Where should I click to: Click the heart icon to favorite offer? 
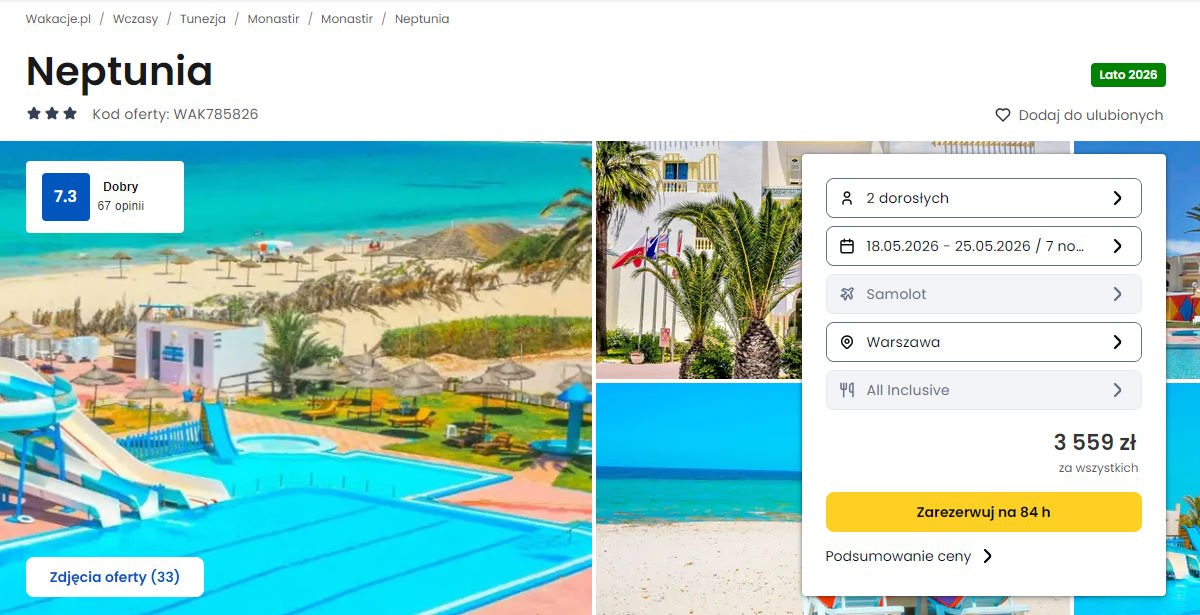pyautogui.click(x=1003, y=115)
